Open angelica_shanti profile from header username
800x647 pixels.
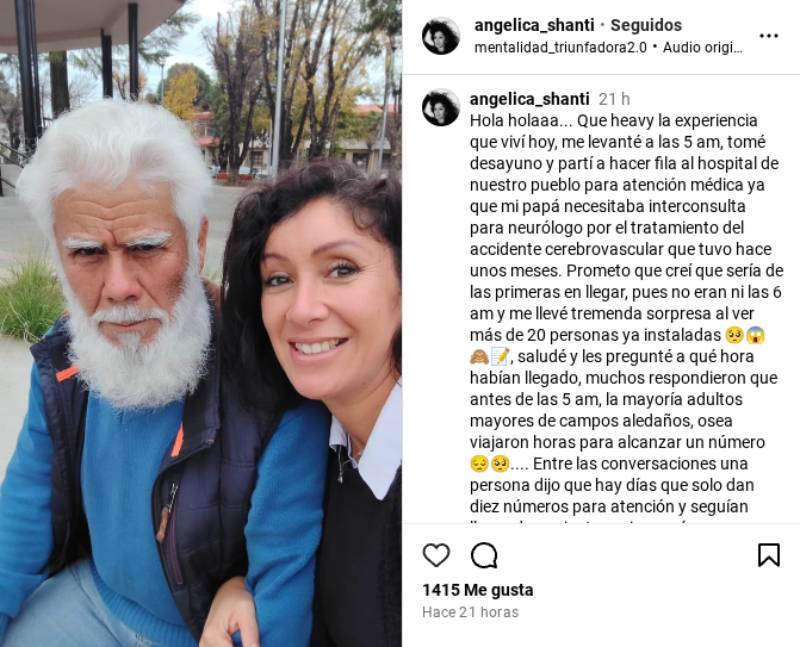point(534,25)
